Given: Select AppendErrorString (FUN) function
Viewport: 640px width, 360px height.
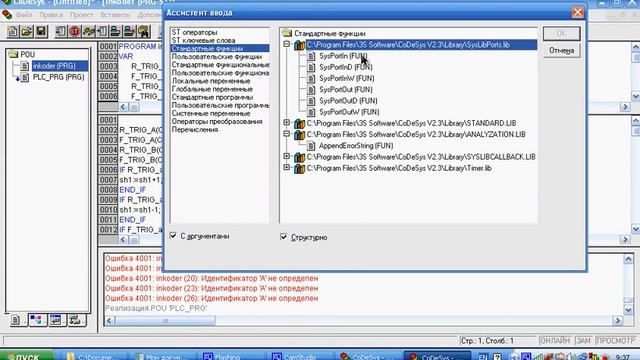Looking at the screenshot, I should tap(356, 146).
